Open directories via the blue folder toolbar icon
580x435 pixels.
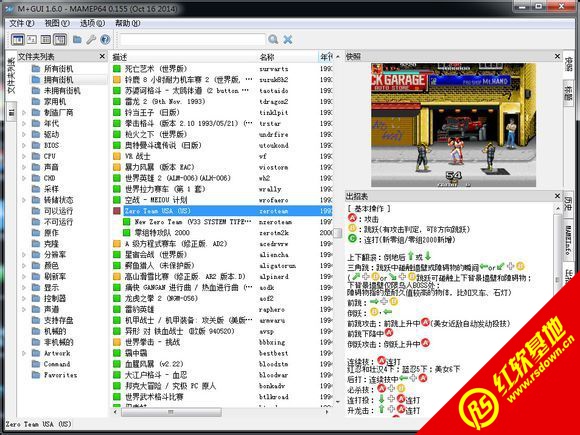pos(77,39)
